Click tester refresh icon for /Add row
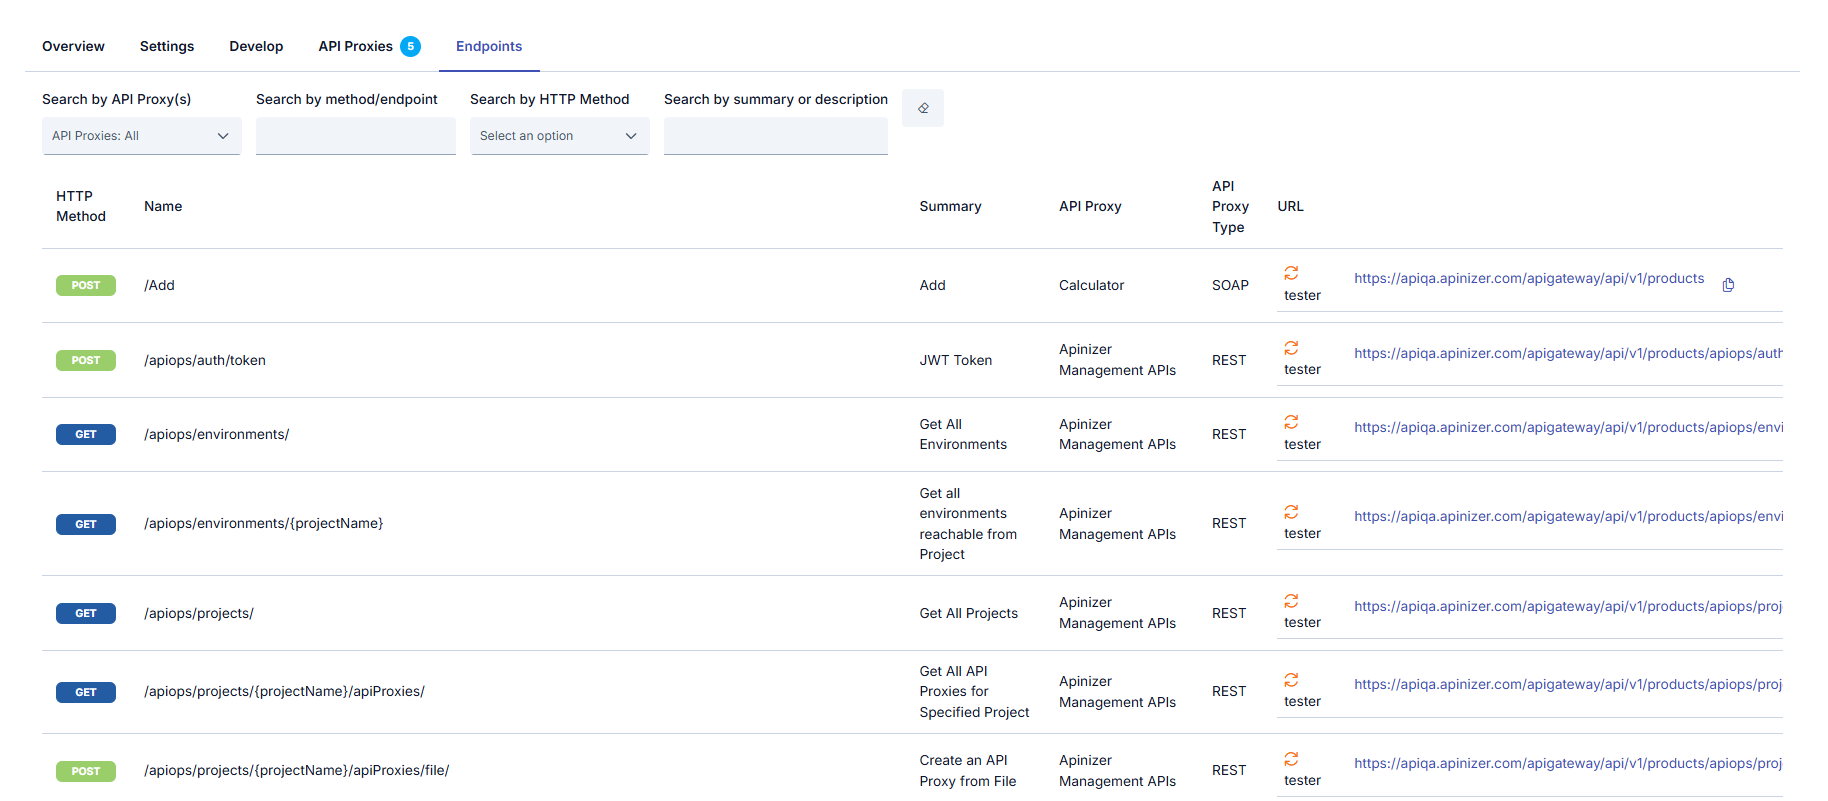1828x801 pixels. tap(1291, 273)
